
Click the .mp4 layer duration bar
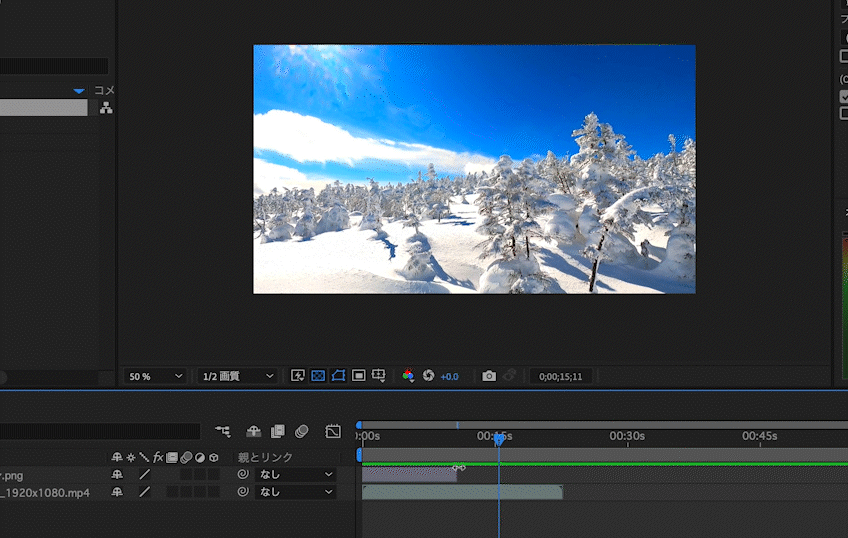point(462,492)
